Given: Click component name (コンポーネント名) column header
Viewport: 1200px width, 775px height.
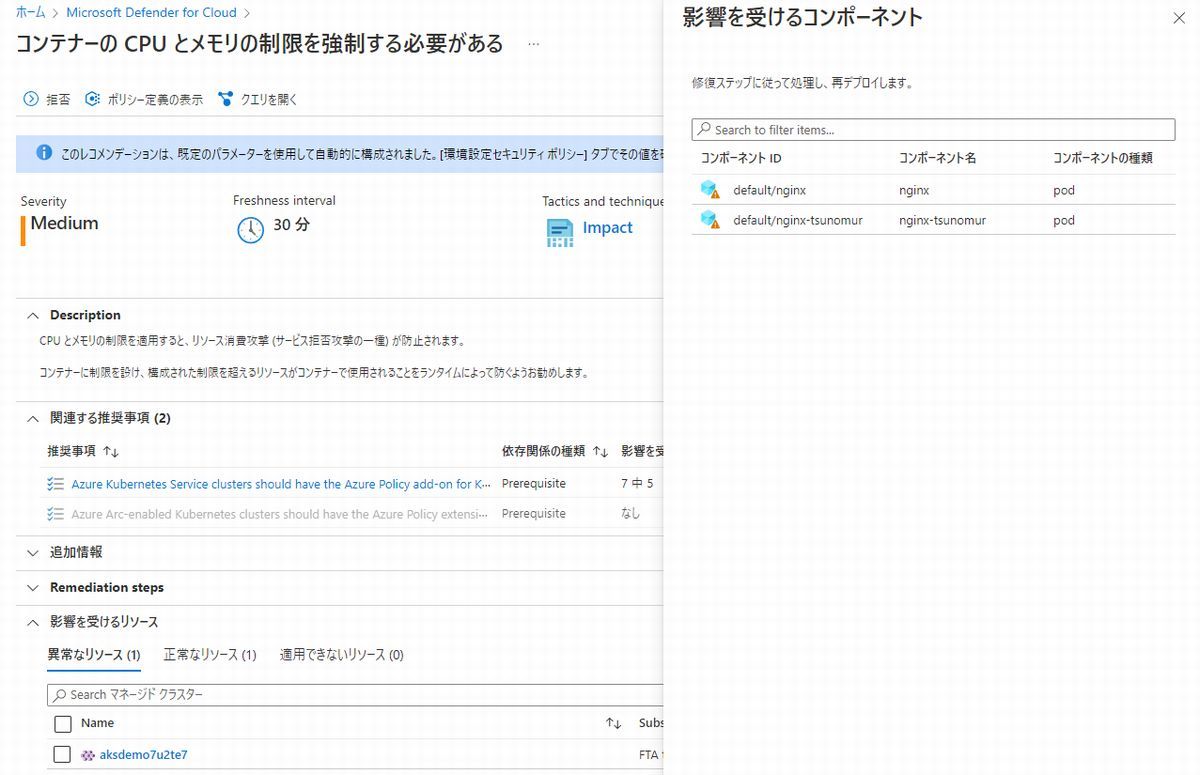Looking at the screenshot, I should (937, 158).
